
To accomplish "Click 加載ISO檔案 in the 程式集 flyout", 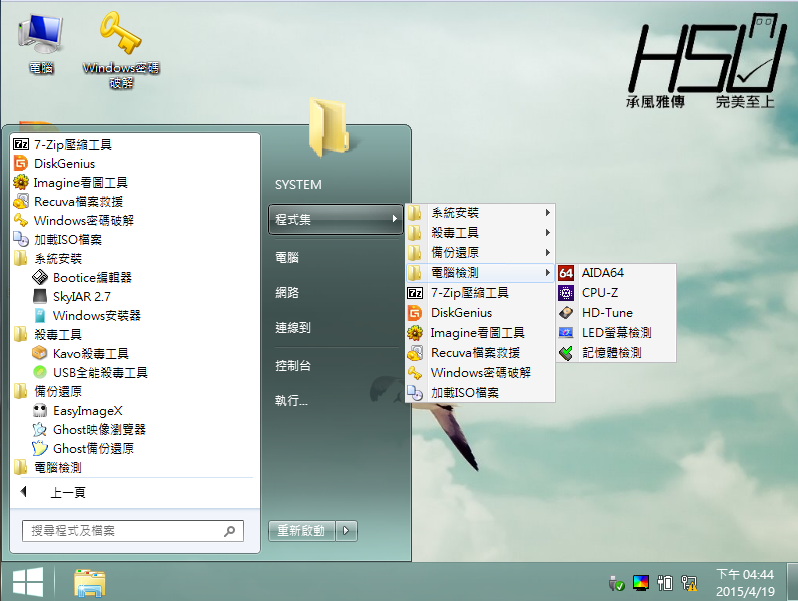I will click(x=480, y=392).
